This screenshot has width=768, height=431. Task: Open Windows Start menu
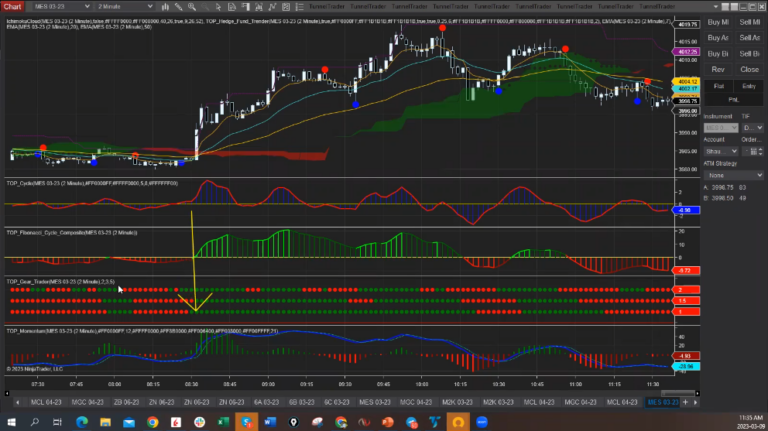coord(12,422)
